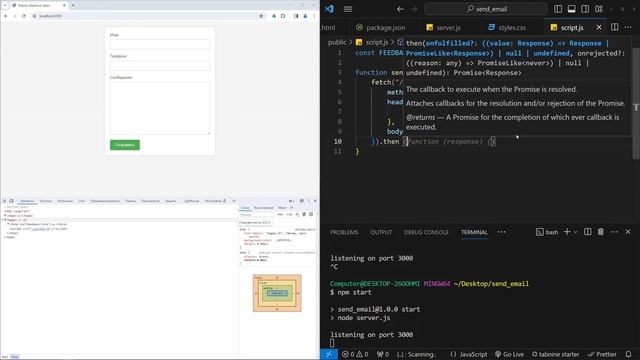Toggle DevTools device toolbar icon
Viewport: 640px width, 360px height.
(11, 201)
